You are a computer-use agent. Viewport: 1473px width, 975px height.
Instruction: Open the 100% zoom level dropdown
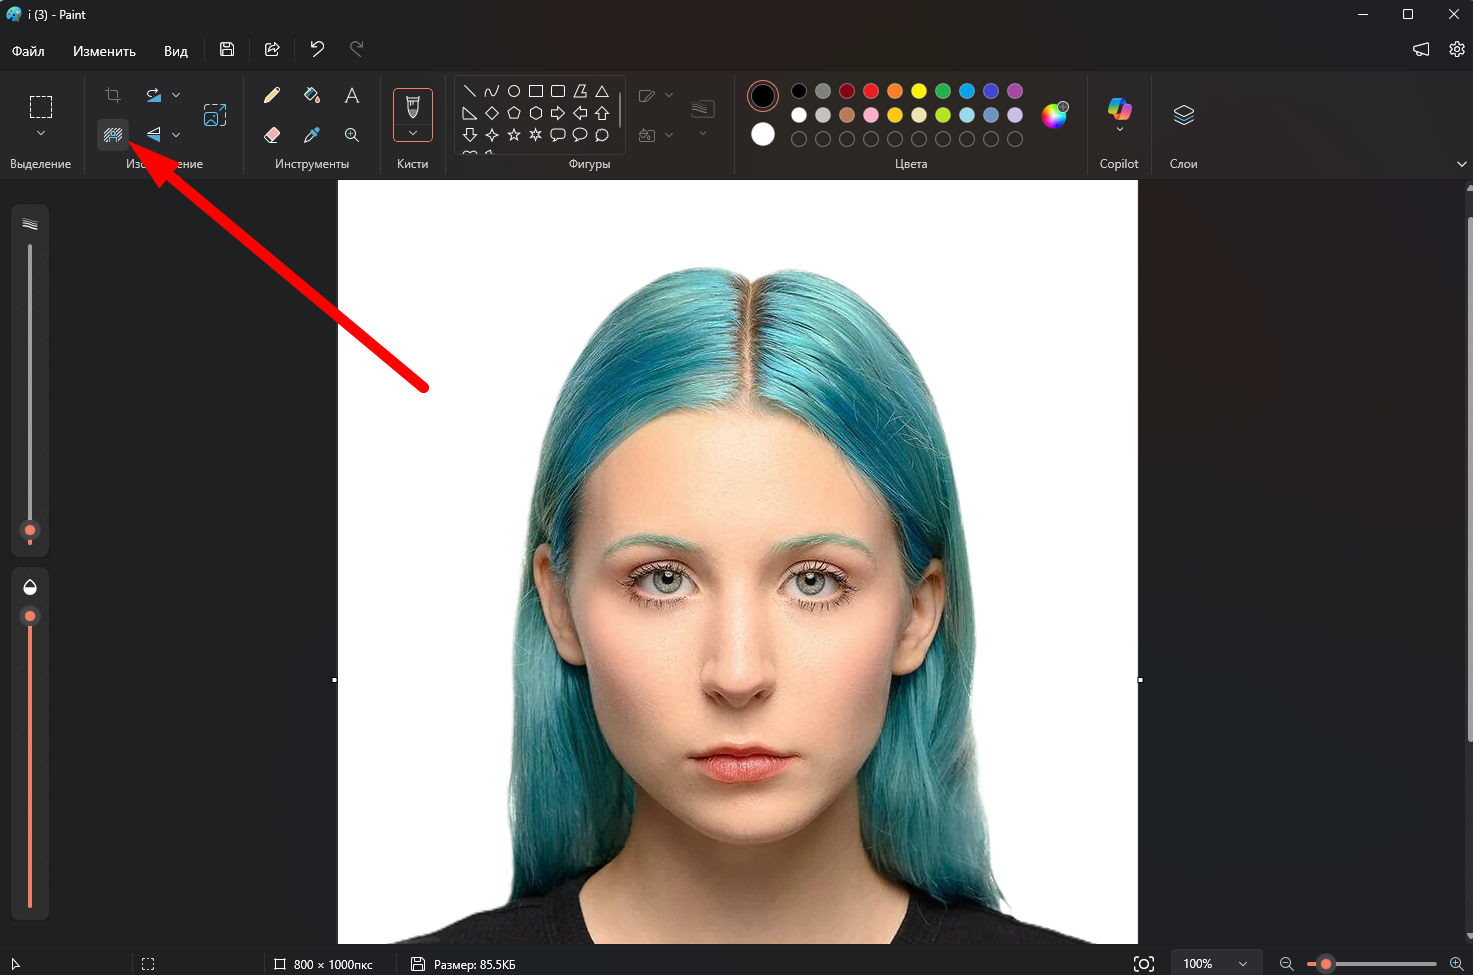(1215, 964)
